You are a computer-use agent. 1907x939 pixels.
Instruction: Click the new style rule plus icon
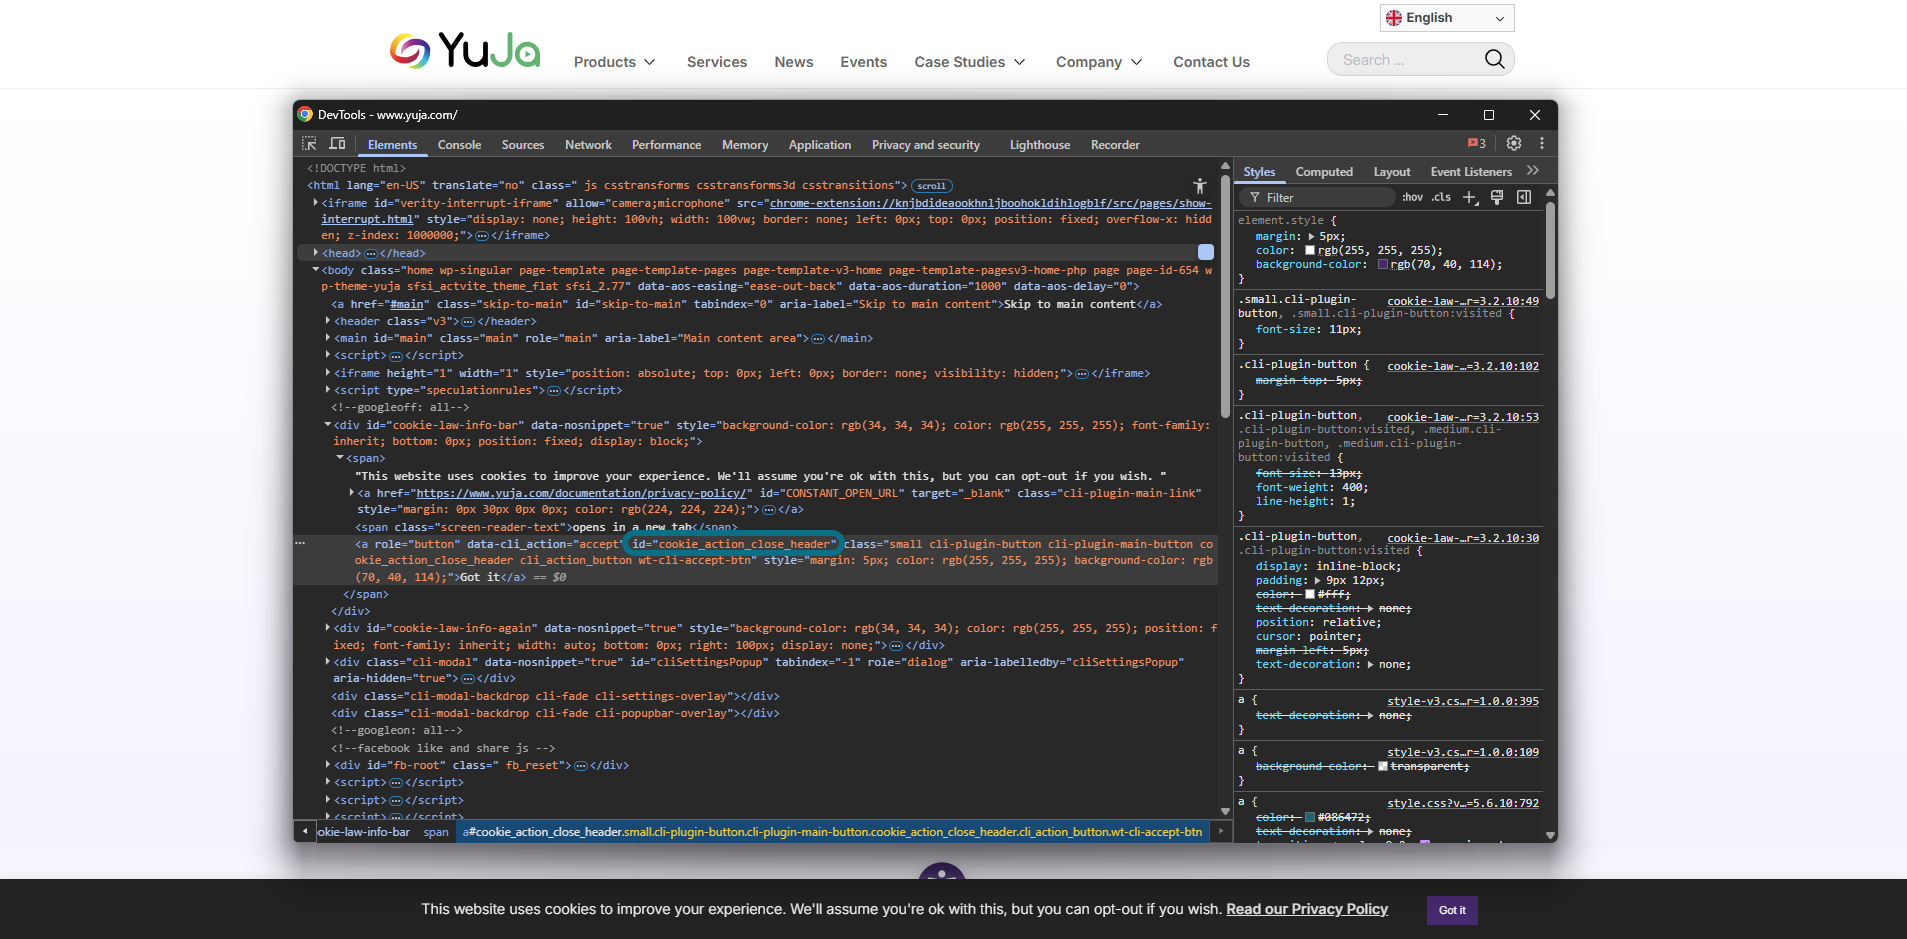coord(1470,197)
